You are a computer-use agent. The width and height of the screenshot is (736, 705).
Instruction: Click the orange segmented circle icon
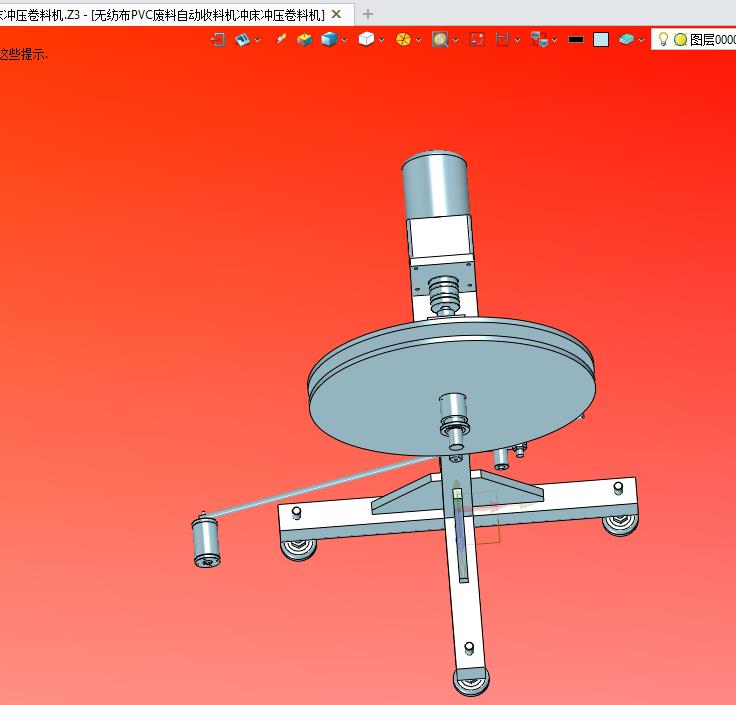(x=403, y=39)
